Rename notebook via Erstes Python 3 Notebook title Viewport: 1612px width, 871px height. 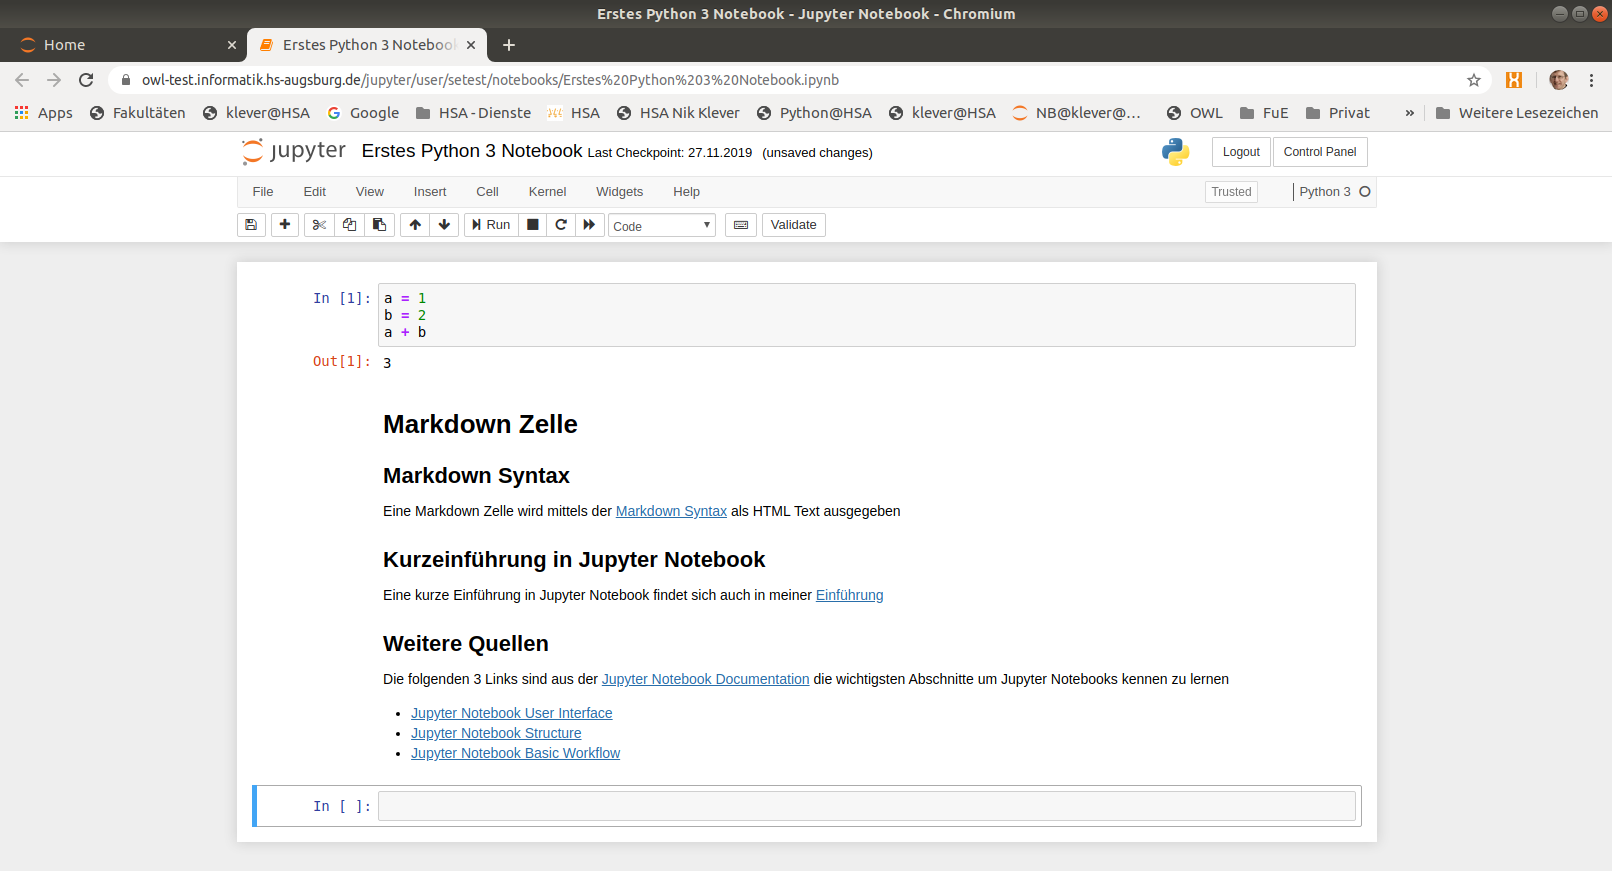click(x=472, y=151)
